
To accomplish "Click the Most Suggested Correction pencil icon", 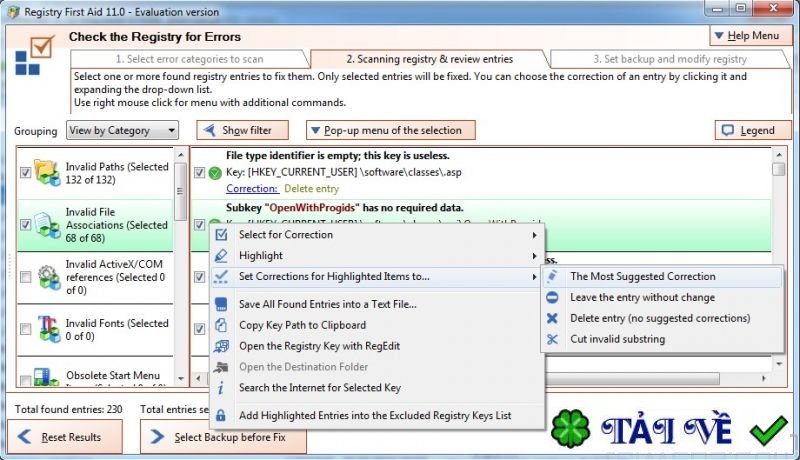I will 552,276.
